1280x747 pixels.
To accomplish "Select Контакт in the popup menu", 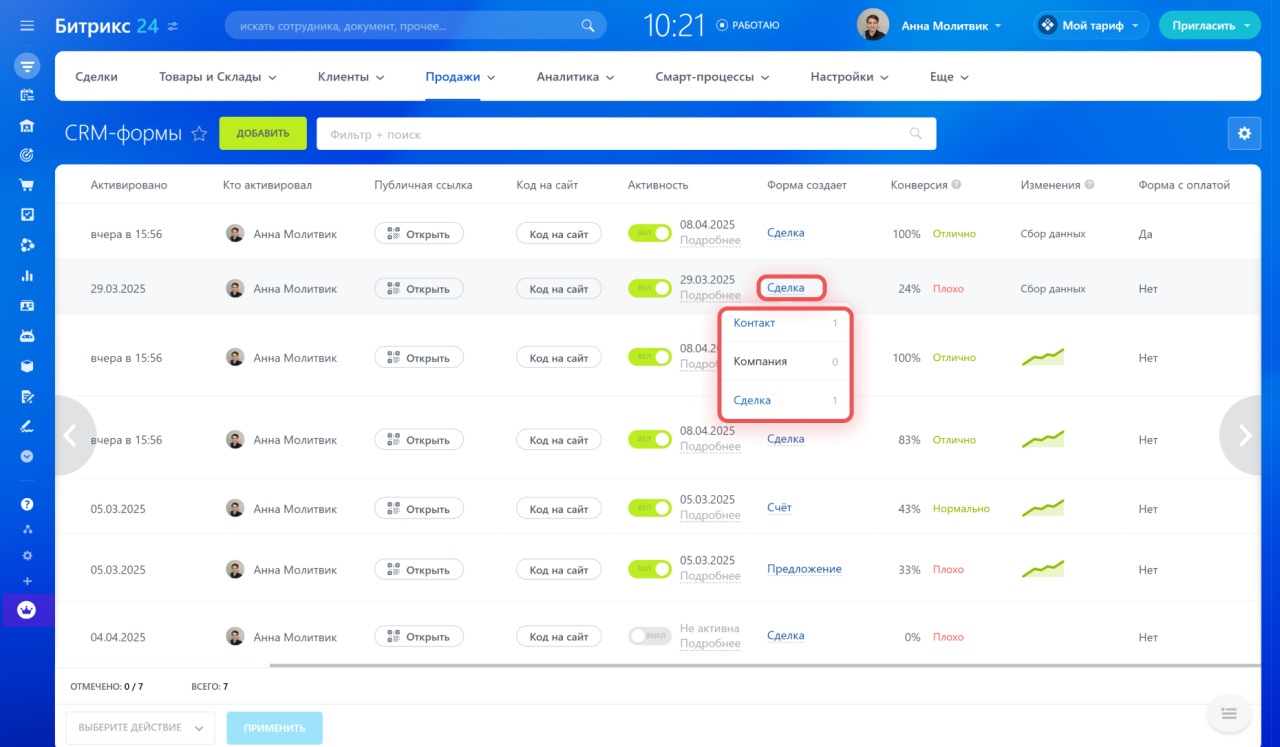I will coord(754,323).
